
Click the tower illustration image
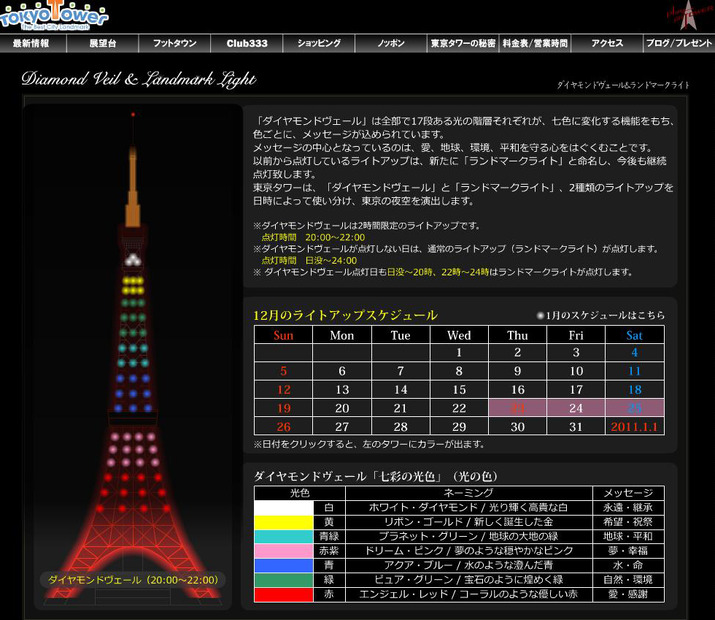point(133,356)
